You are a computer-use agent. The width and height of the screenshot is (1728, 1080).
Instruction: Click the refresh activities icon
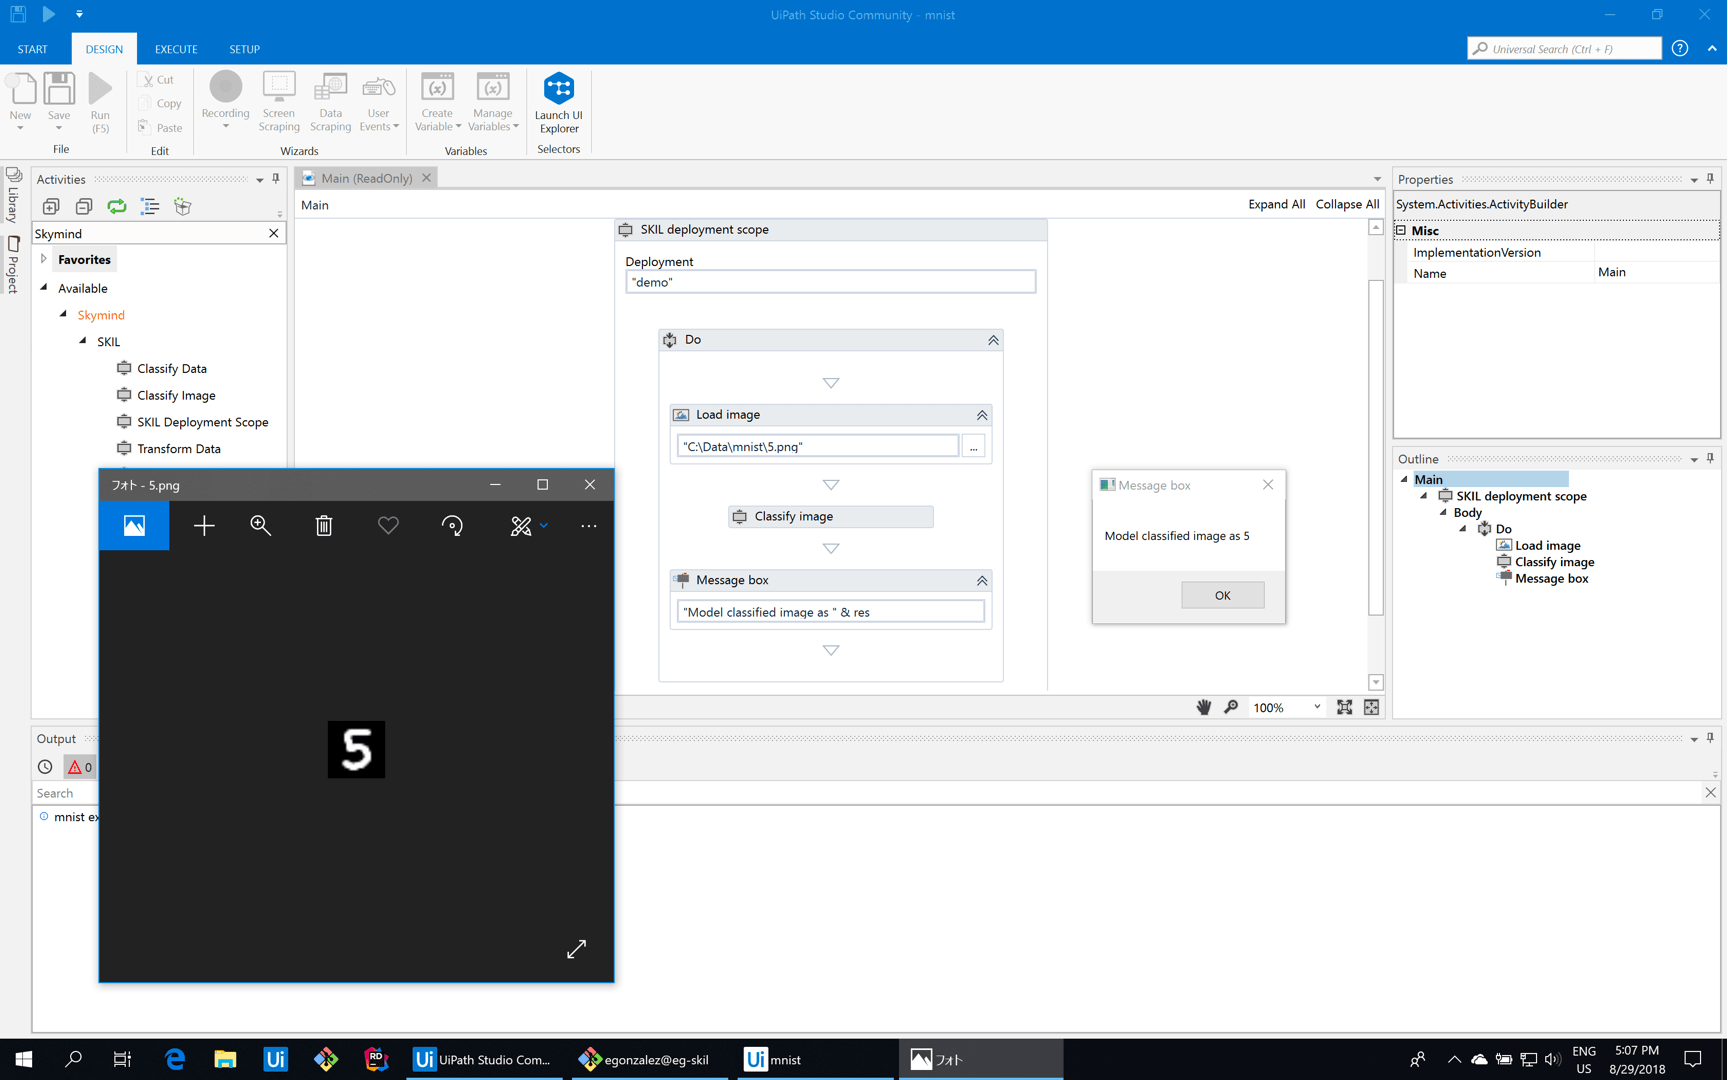(117, 206)
